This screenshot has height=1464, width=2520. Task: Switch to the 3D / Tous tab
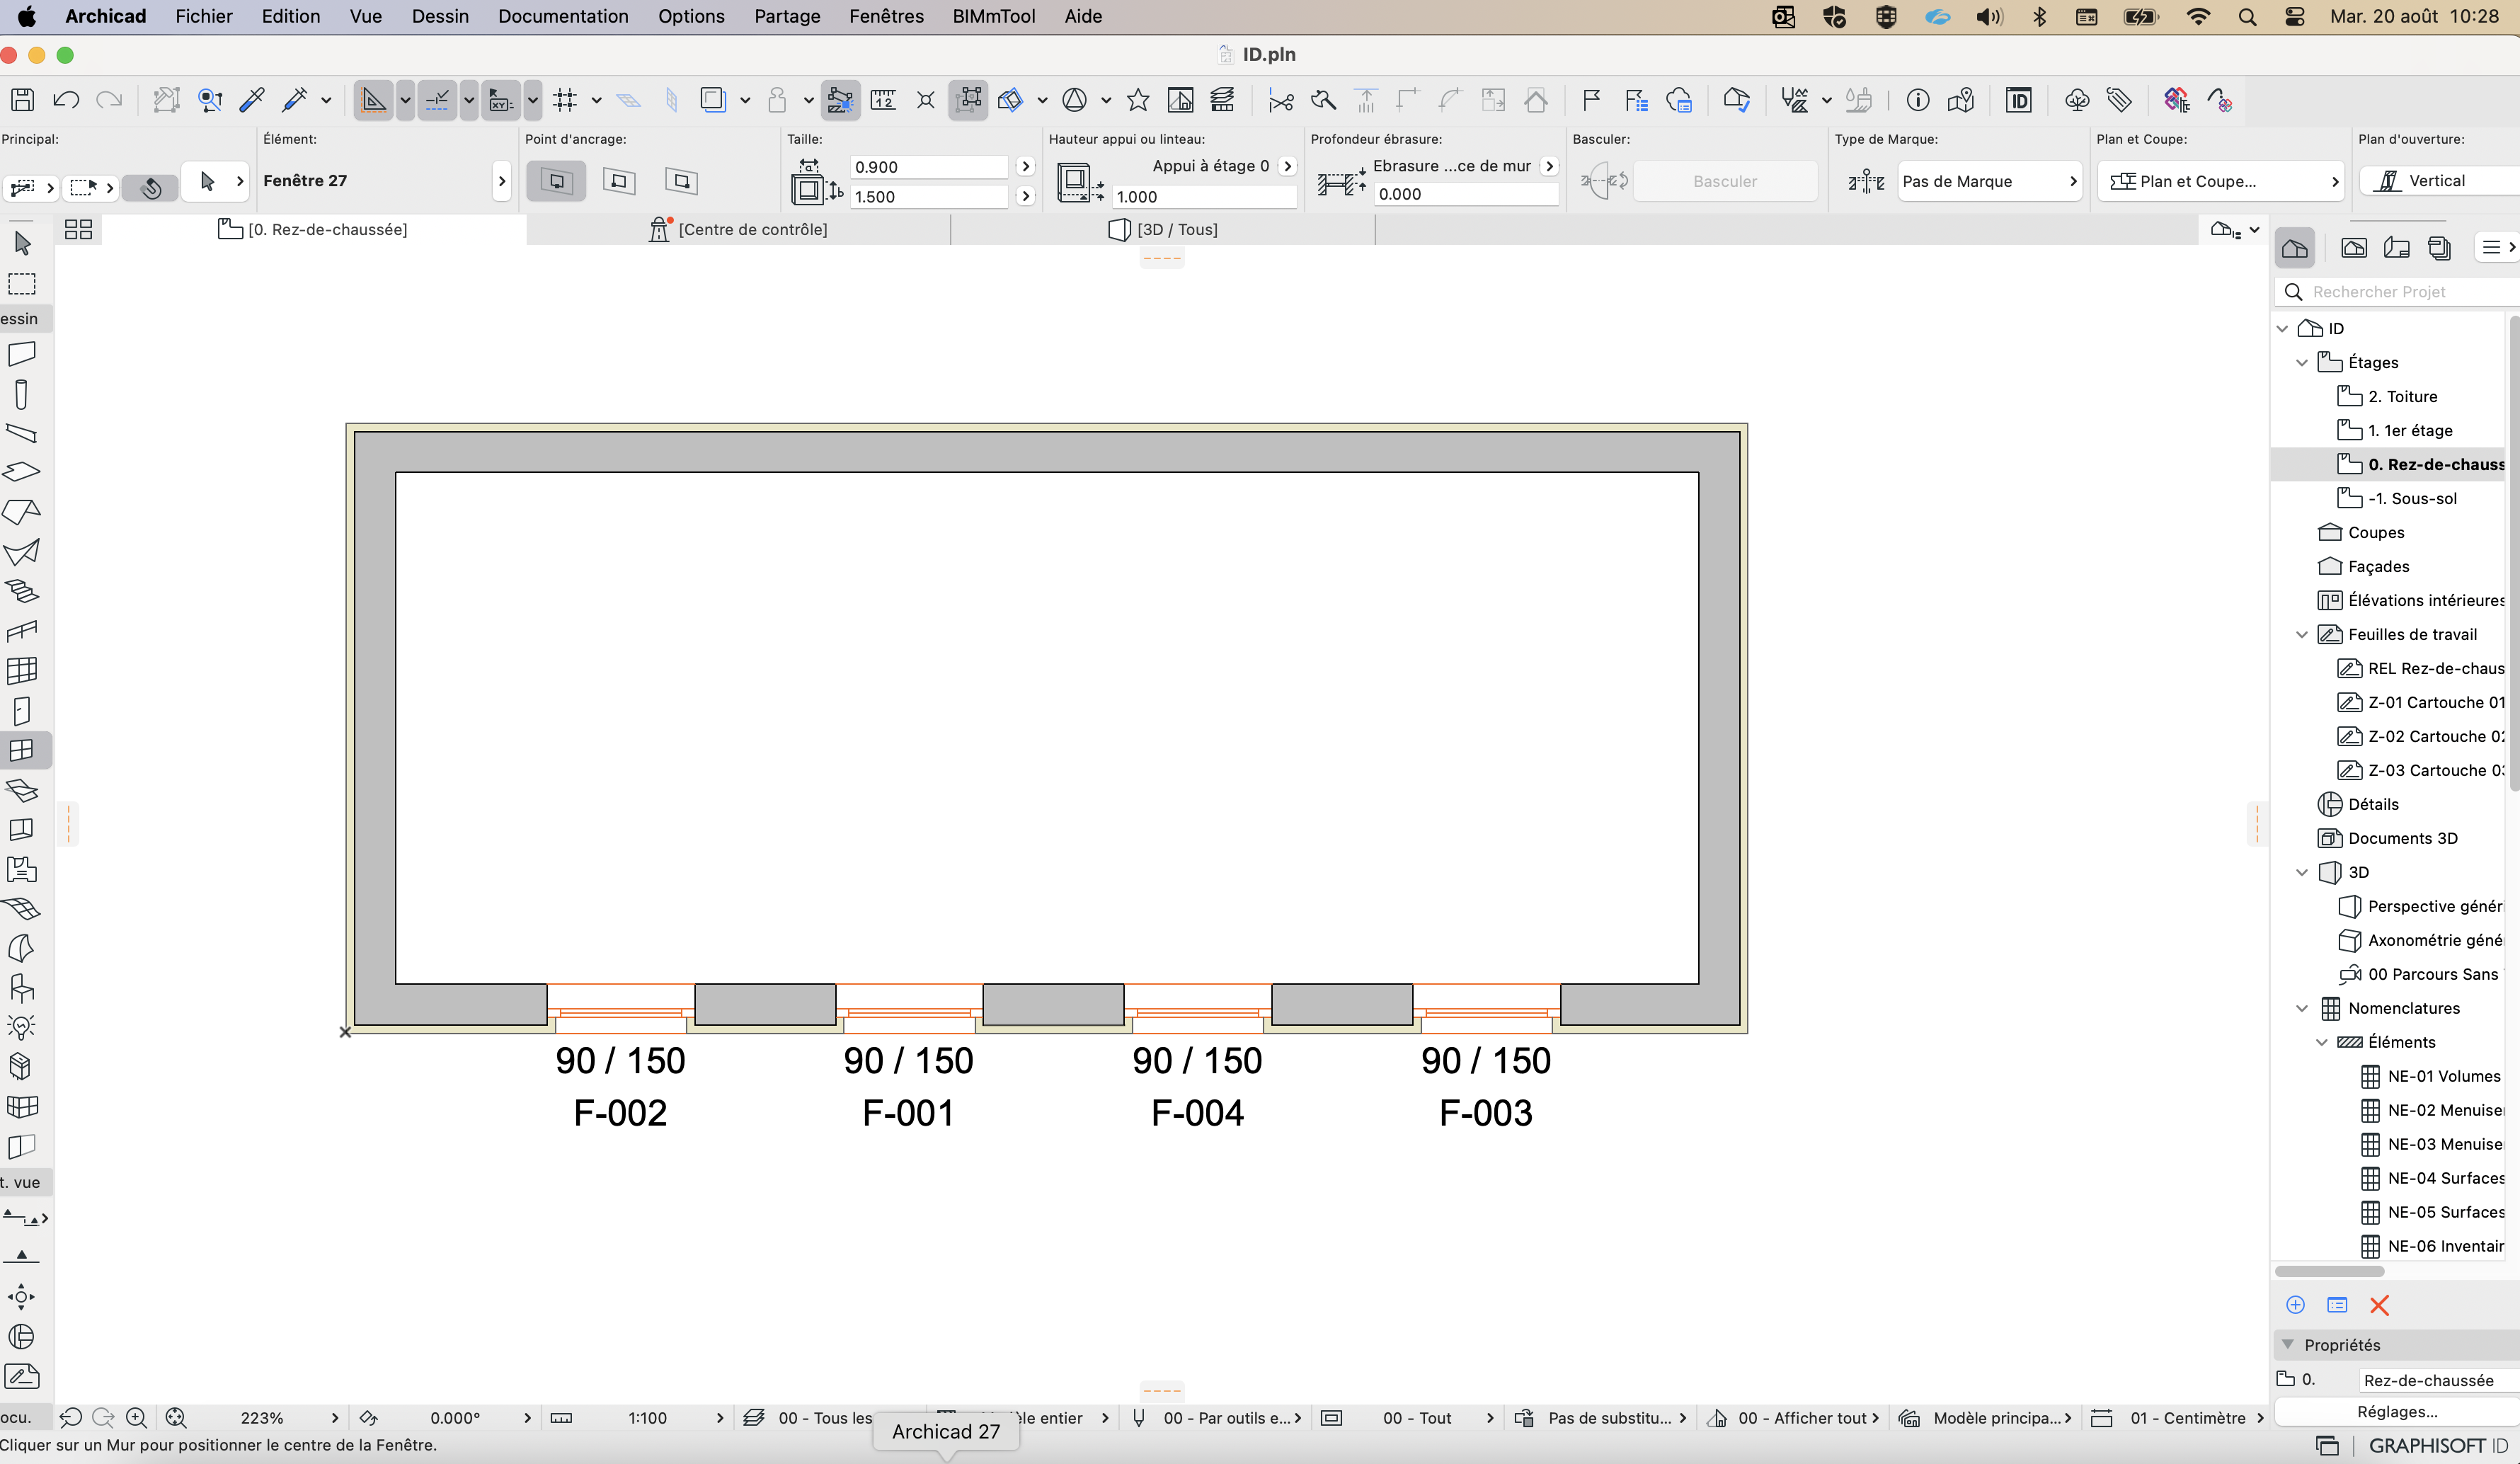pyautogui.click(x=1163, y=229)
